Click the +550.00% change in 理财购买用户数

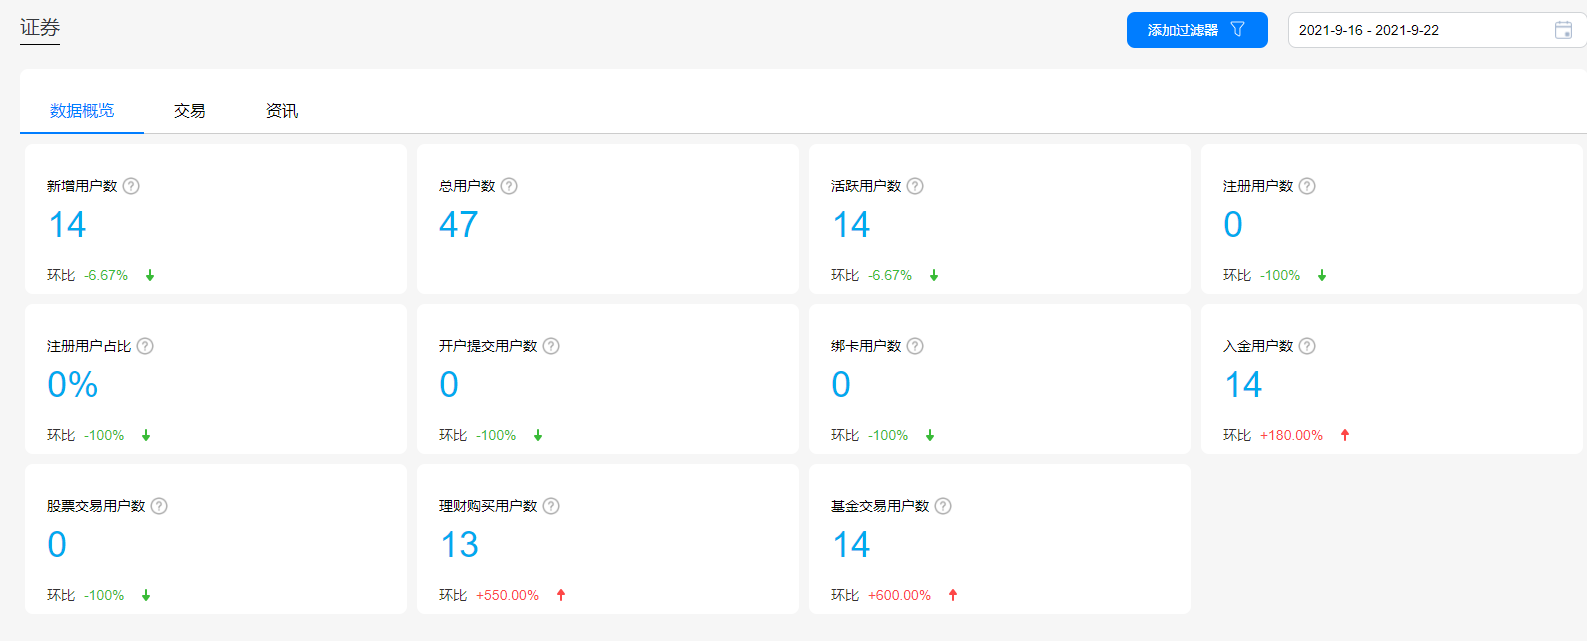point(507,595)
